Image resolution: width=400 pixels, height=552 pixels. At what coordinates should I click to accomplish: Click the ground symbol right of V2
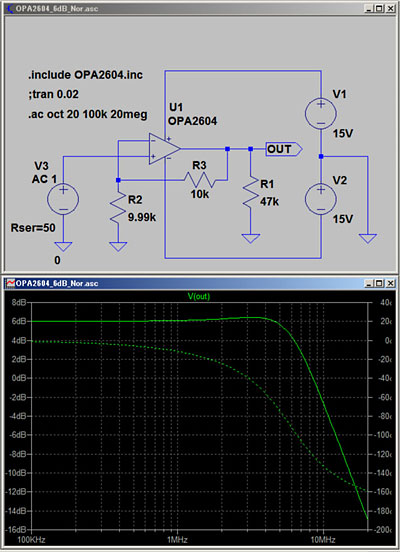(x=368, y=238)
